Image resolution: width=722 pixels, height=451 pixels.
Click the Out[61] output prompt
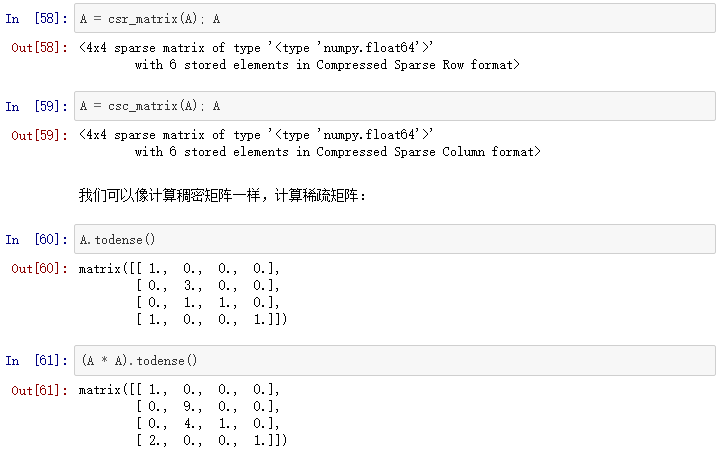(36, 390)
